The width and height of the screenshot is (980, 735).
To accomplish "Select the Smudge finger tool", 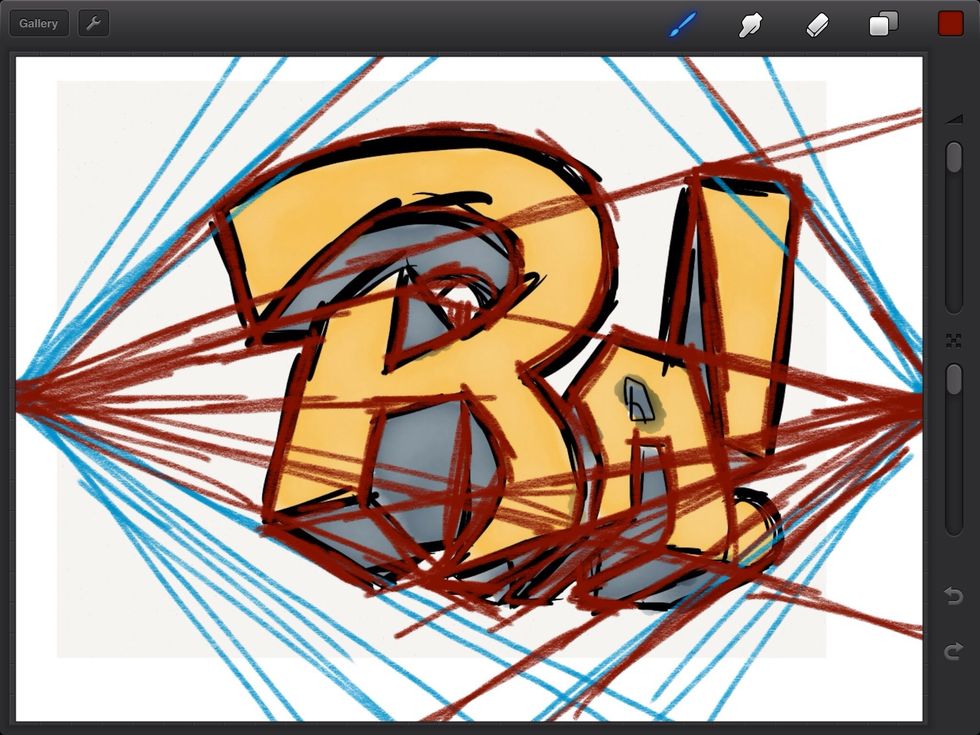I will [x=749, y=25].
